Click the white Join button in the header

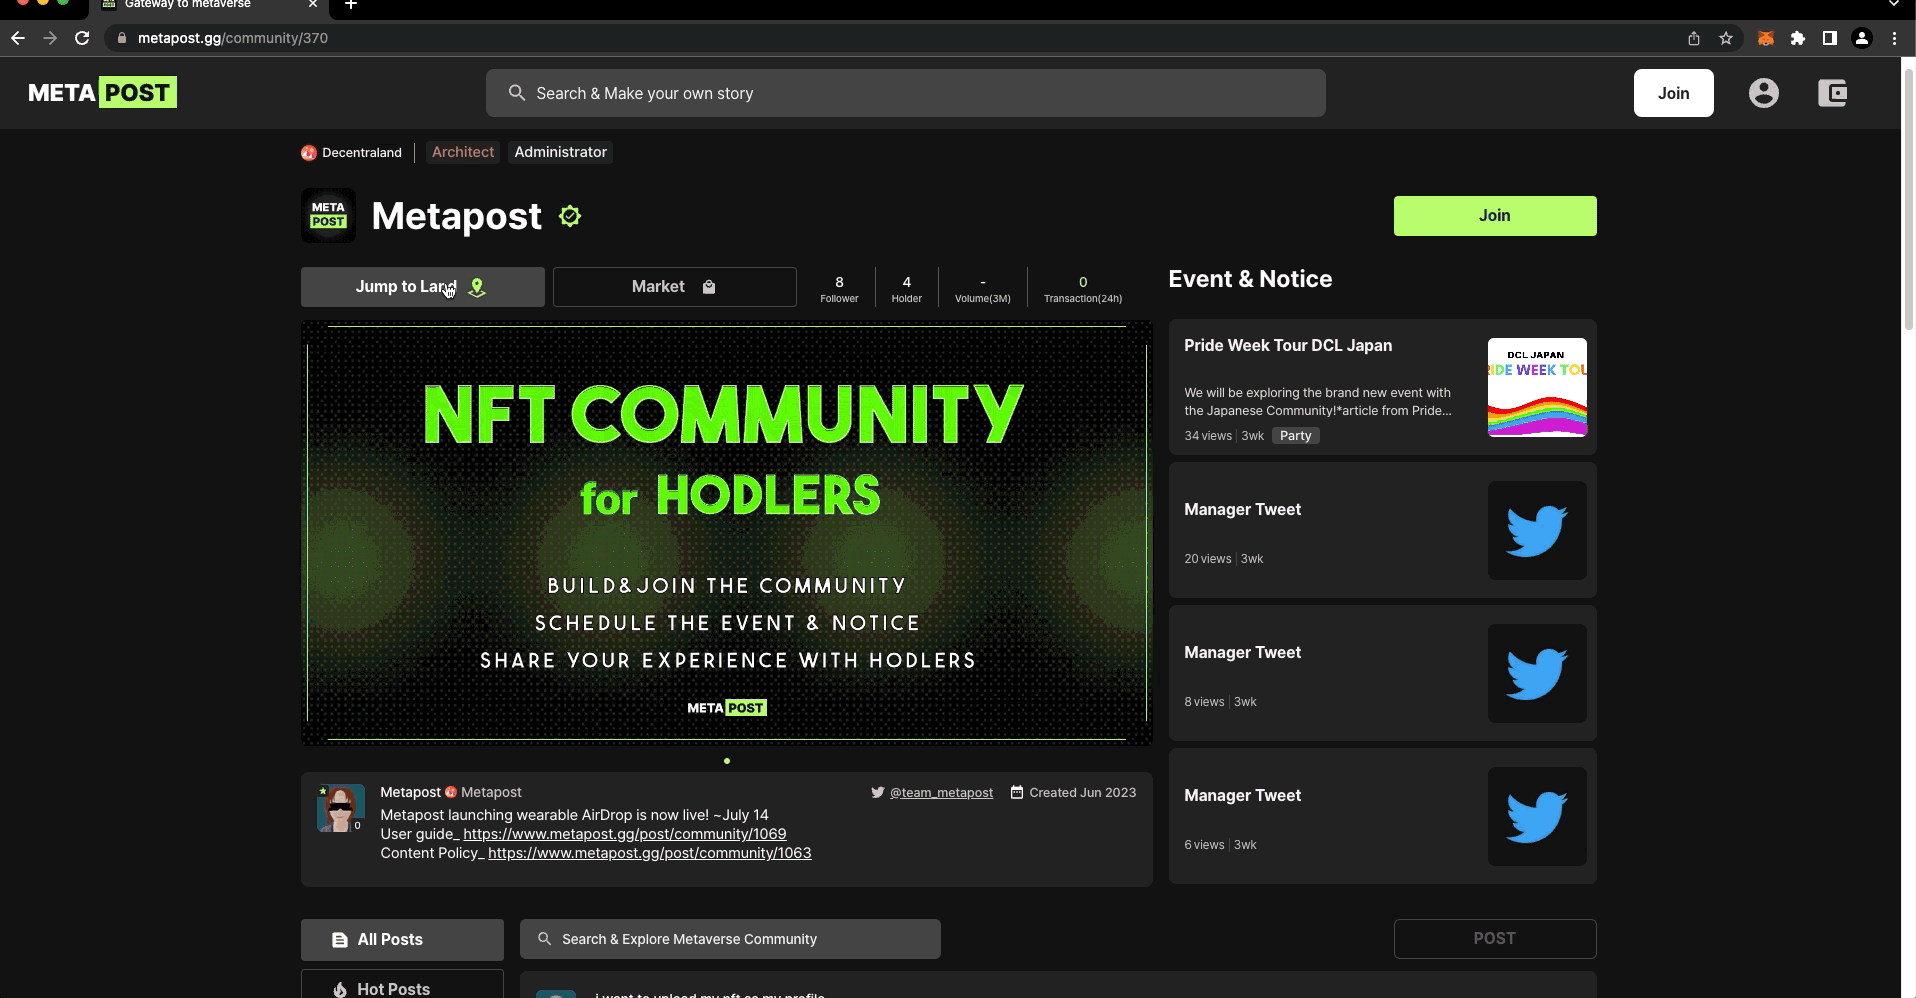point(1673,93)
